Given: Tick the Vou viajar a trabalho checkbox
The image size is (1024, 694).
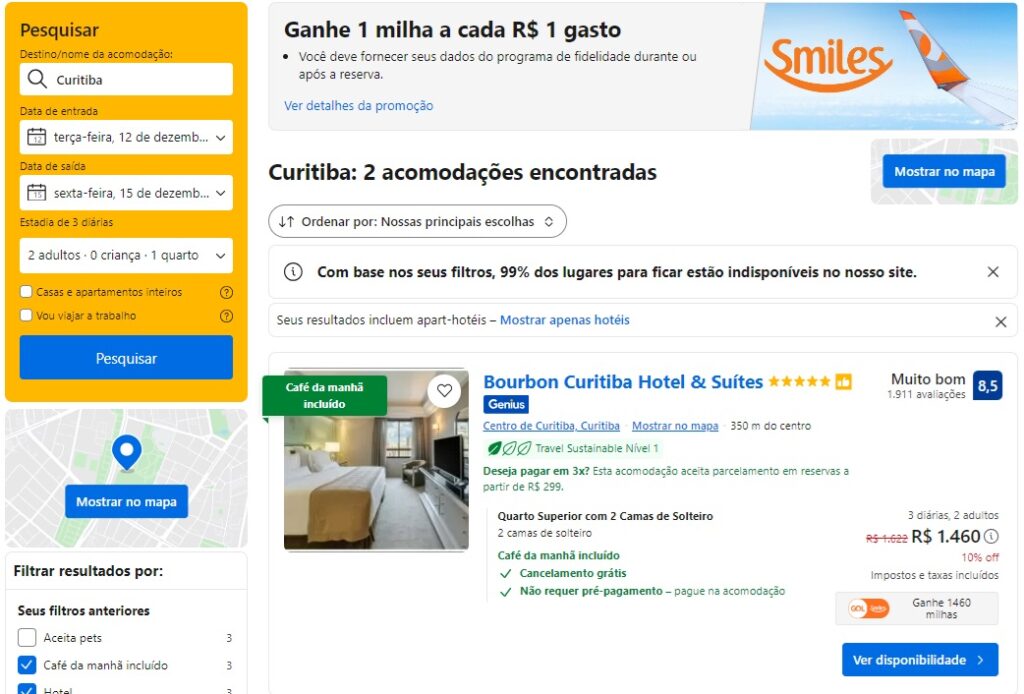Looking at the screenshot, I should [x=26, y=315].
